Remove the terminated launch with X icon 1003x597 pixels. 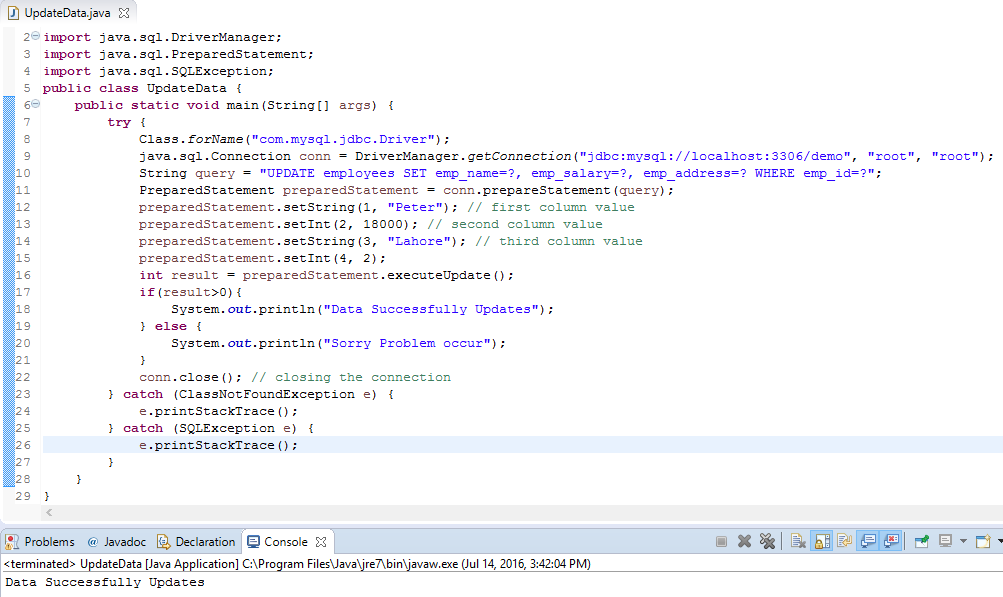pyautogui.click(x=742, y=541)
